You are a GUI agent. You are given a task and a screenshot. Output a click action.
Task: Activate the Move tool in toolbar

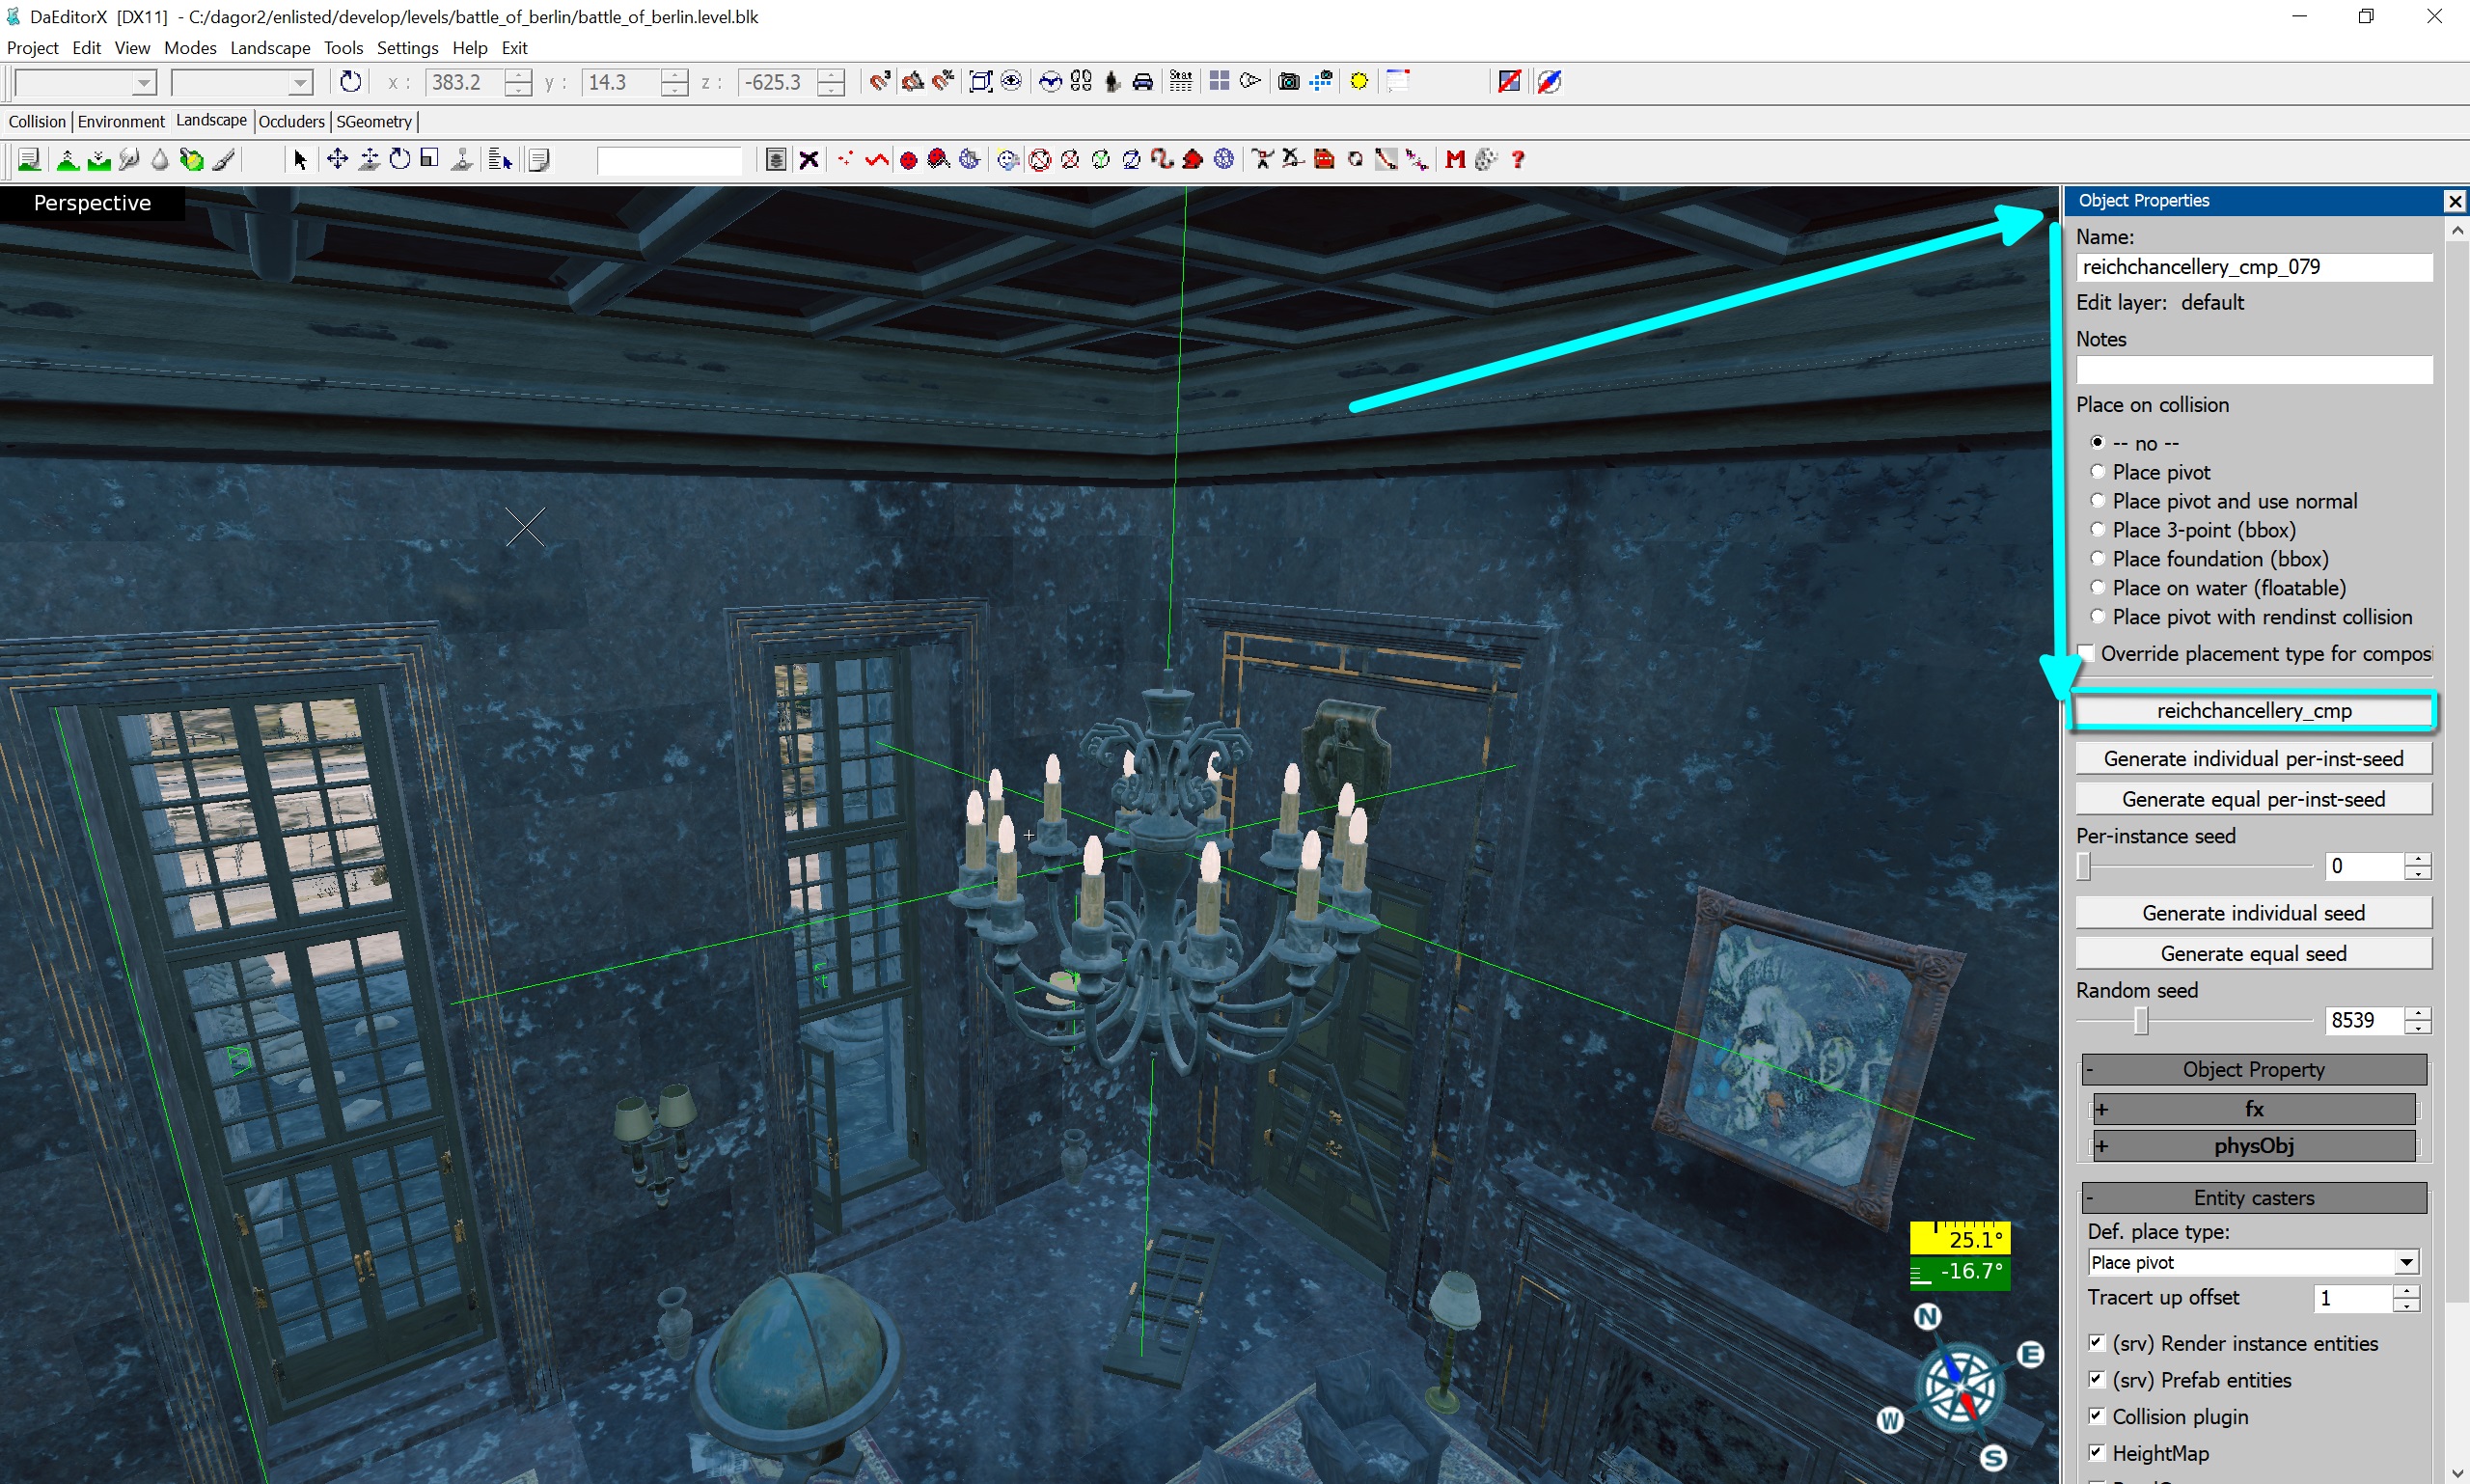(x=337, y=160)
